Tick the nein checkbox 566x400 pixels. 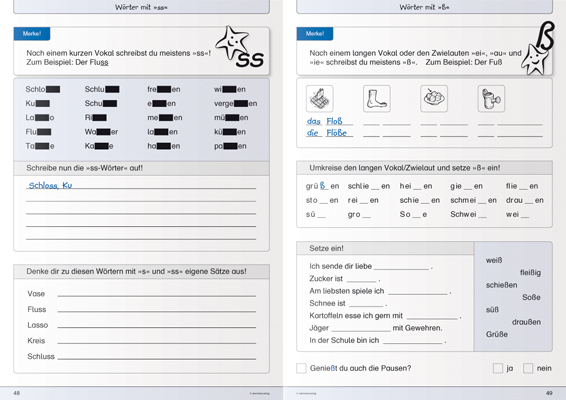528,368
